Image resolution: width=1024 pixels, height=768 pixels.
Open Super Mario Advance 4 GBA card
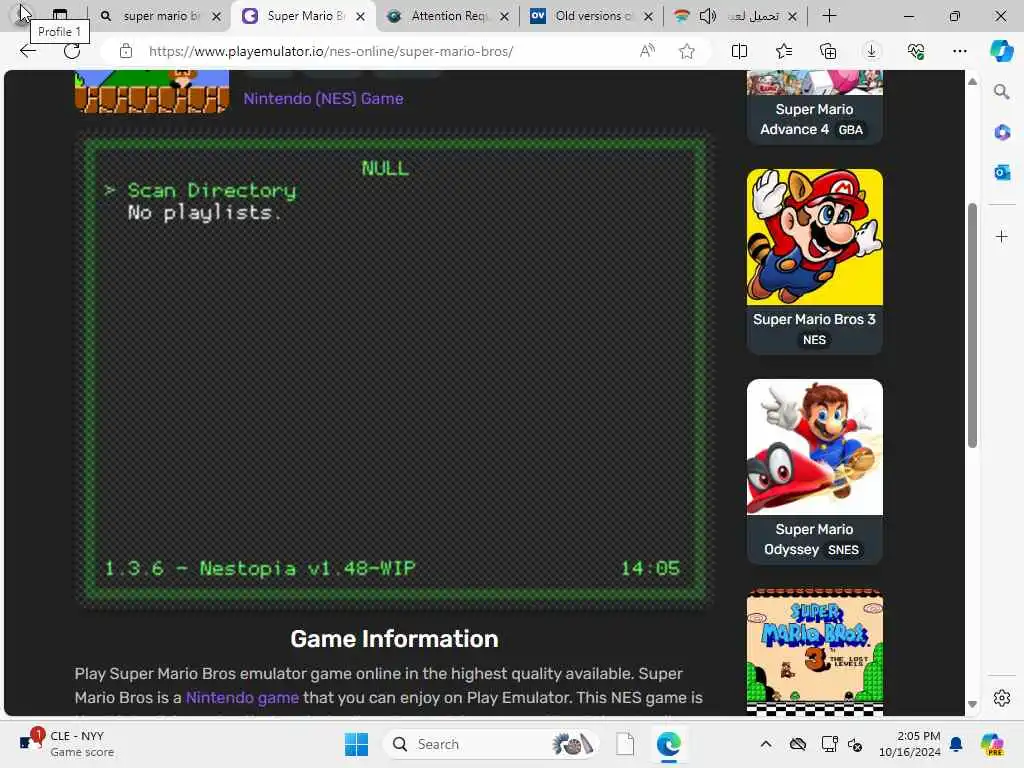(x=814, y=107)
